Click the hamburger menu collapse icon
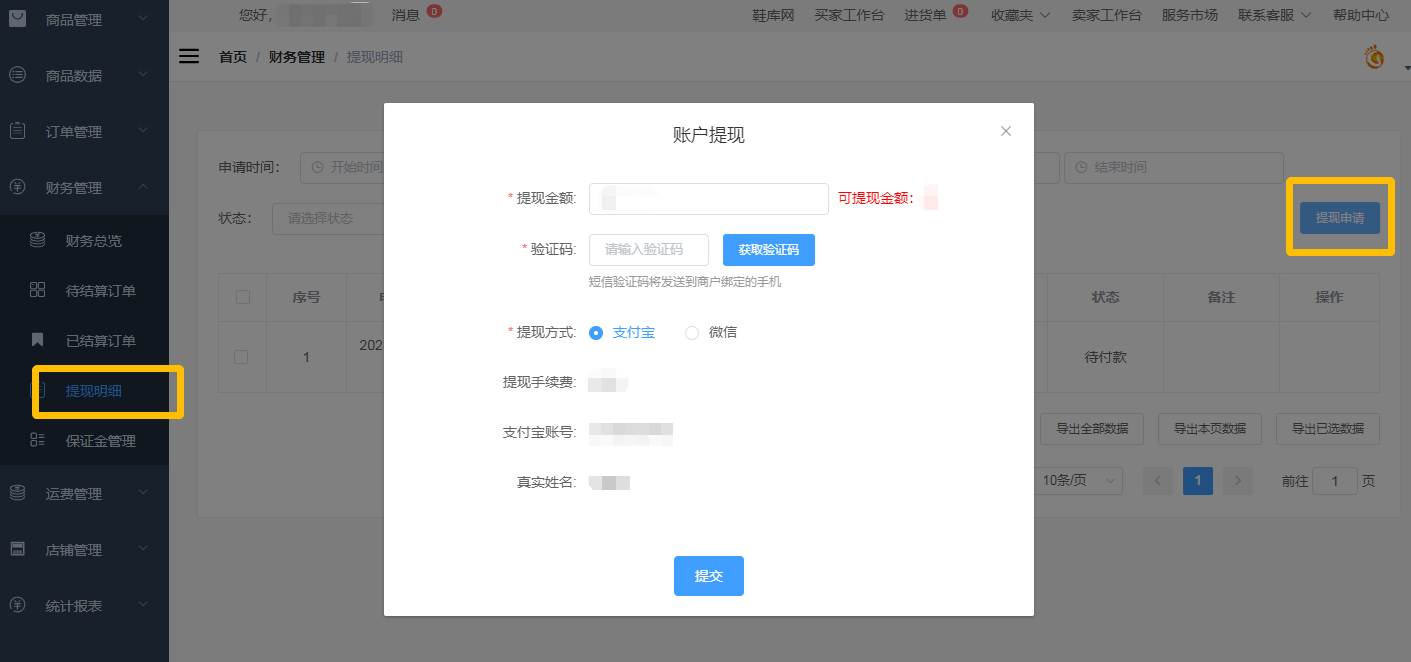Screen dimensions: 1411x662 (189, 56)
